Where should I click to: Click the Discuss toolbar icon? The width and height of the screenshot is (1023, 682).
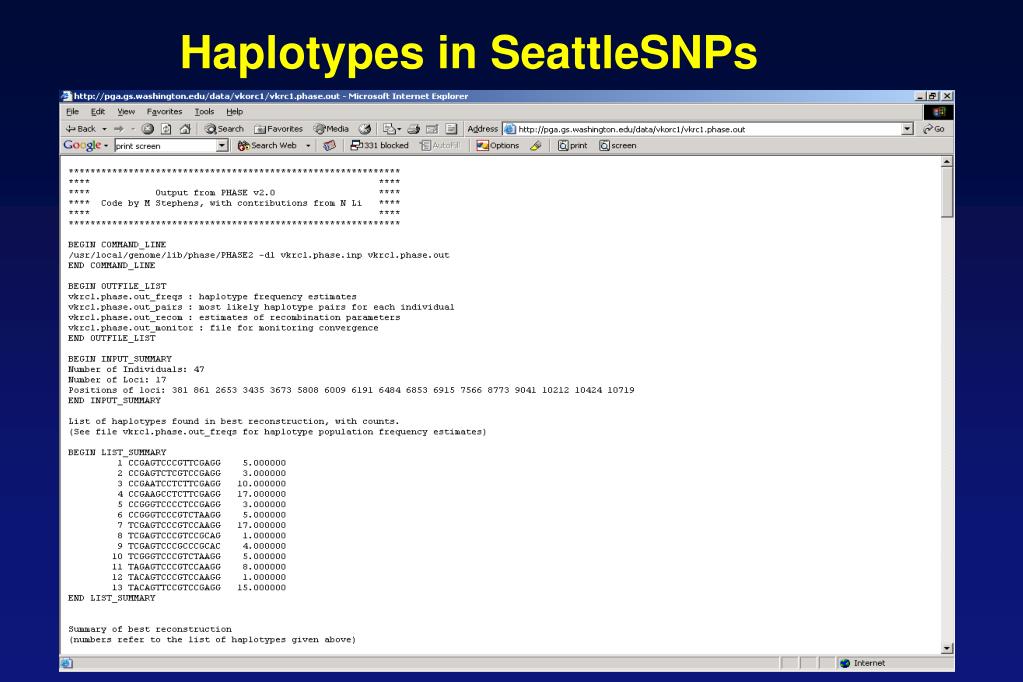[x=451, y=129]
